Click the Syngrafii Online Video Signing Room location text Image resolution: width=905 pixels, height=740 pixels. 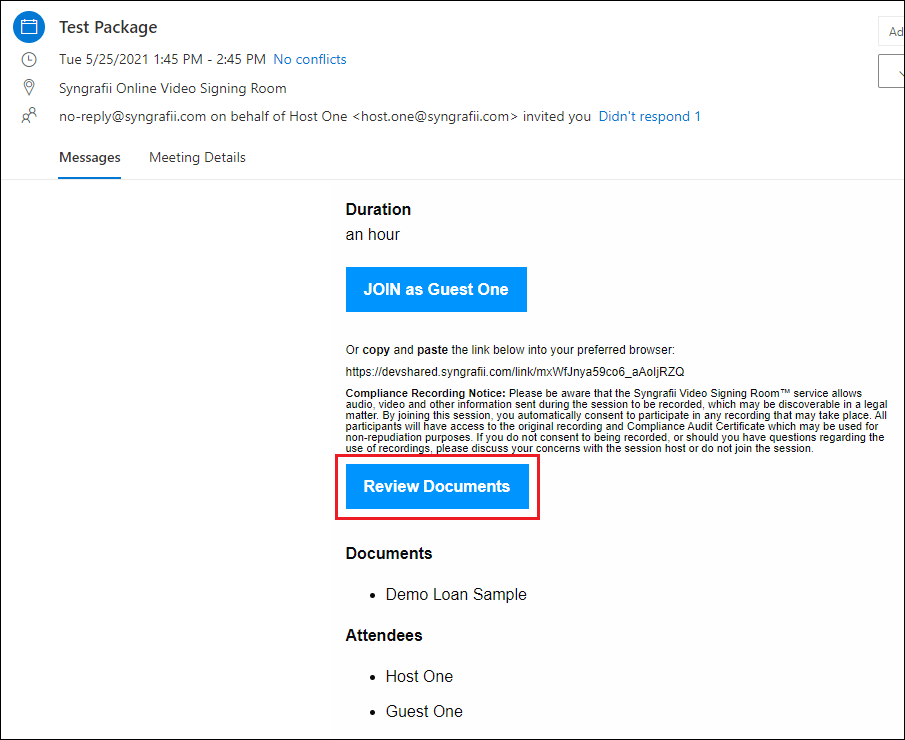[x=172, y=88]
